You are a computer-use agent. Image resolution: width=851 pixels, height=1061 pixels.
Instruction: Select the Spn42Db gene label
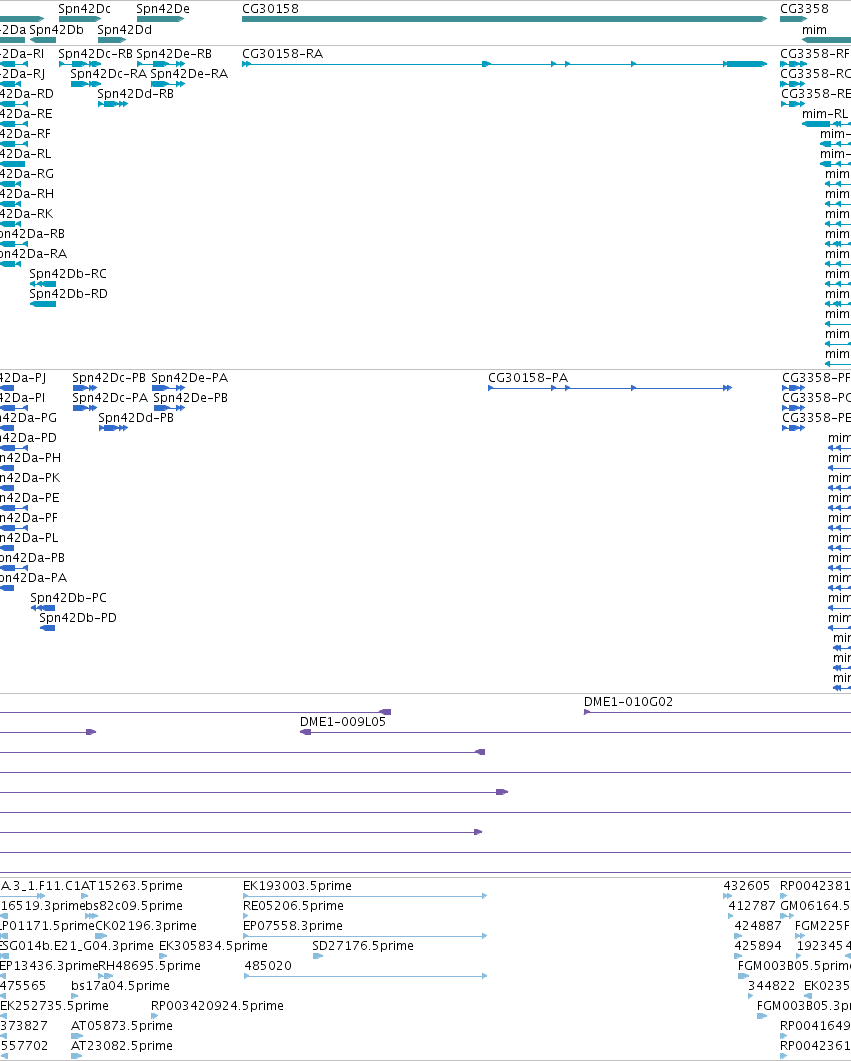[x=56, y=30]
